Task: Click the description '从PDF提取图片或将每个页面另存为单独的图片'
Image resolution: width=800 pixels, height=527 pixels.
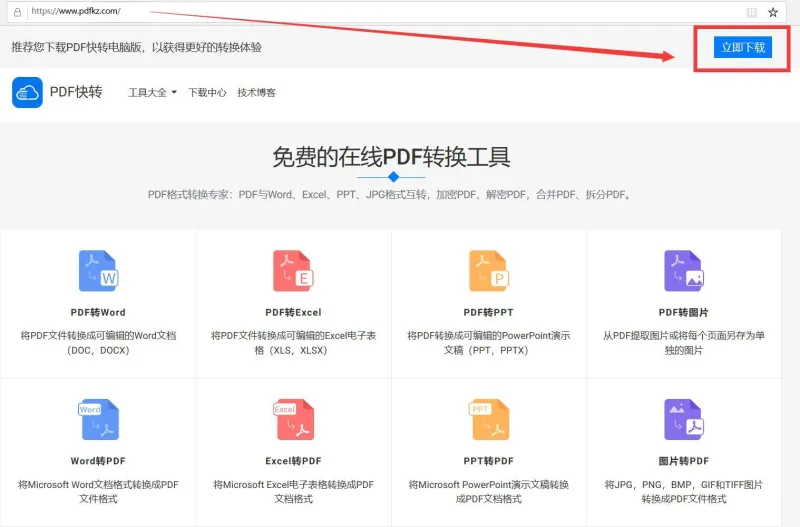Action: point(684,343)
